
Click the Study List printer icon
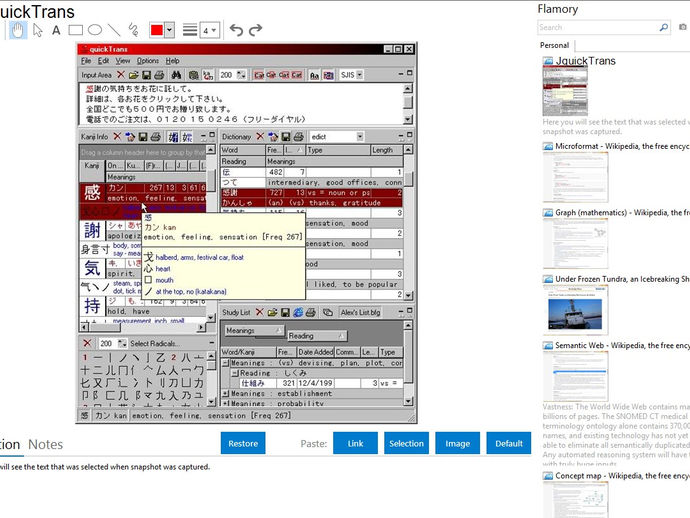click(311, 312)
